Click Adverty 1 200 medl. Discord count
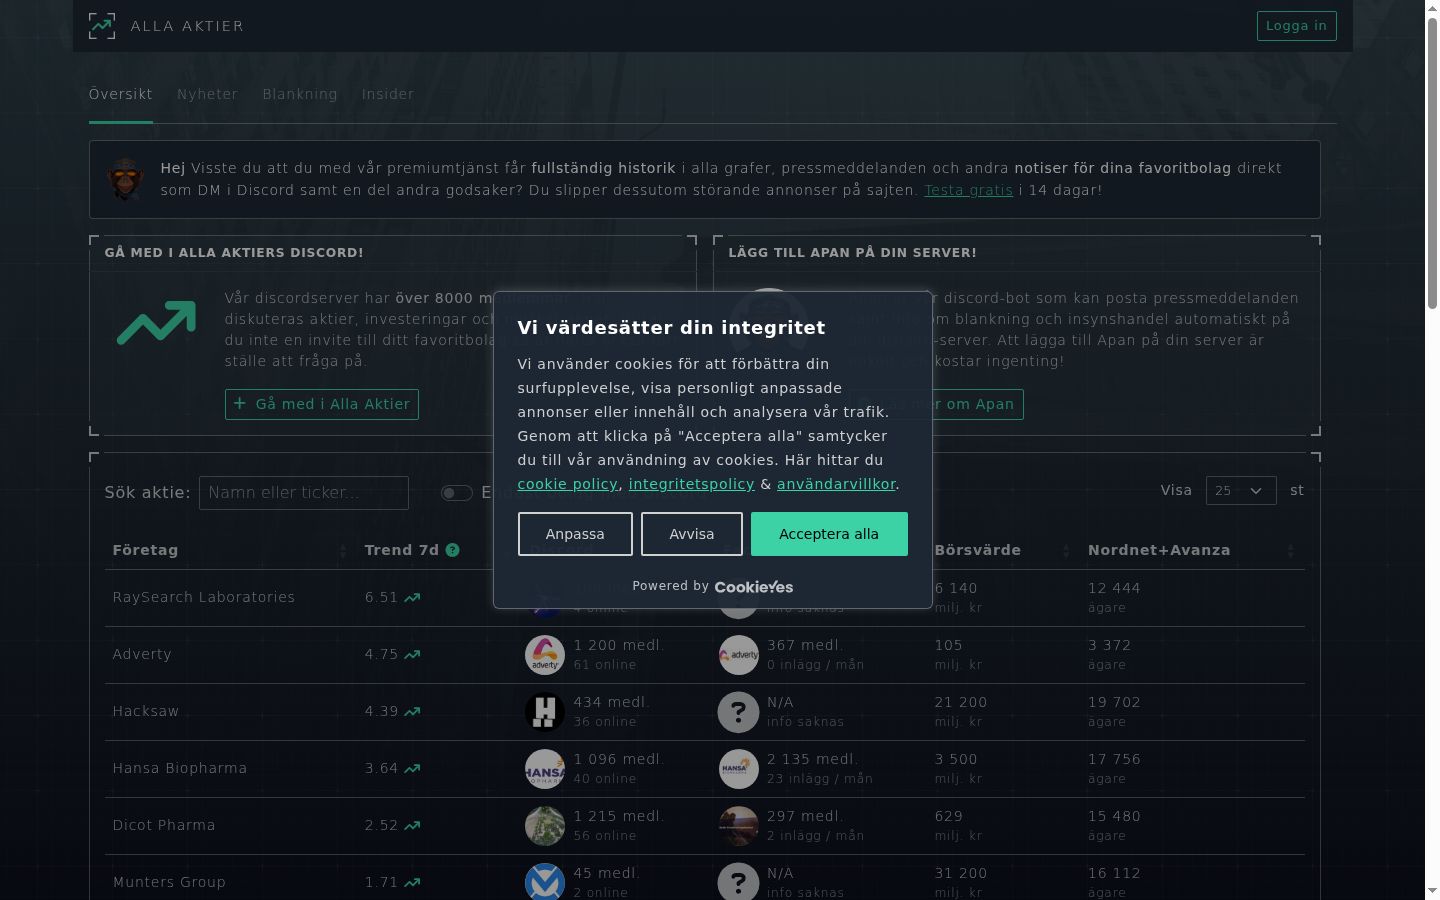 click(x=619, y=646)
